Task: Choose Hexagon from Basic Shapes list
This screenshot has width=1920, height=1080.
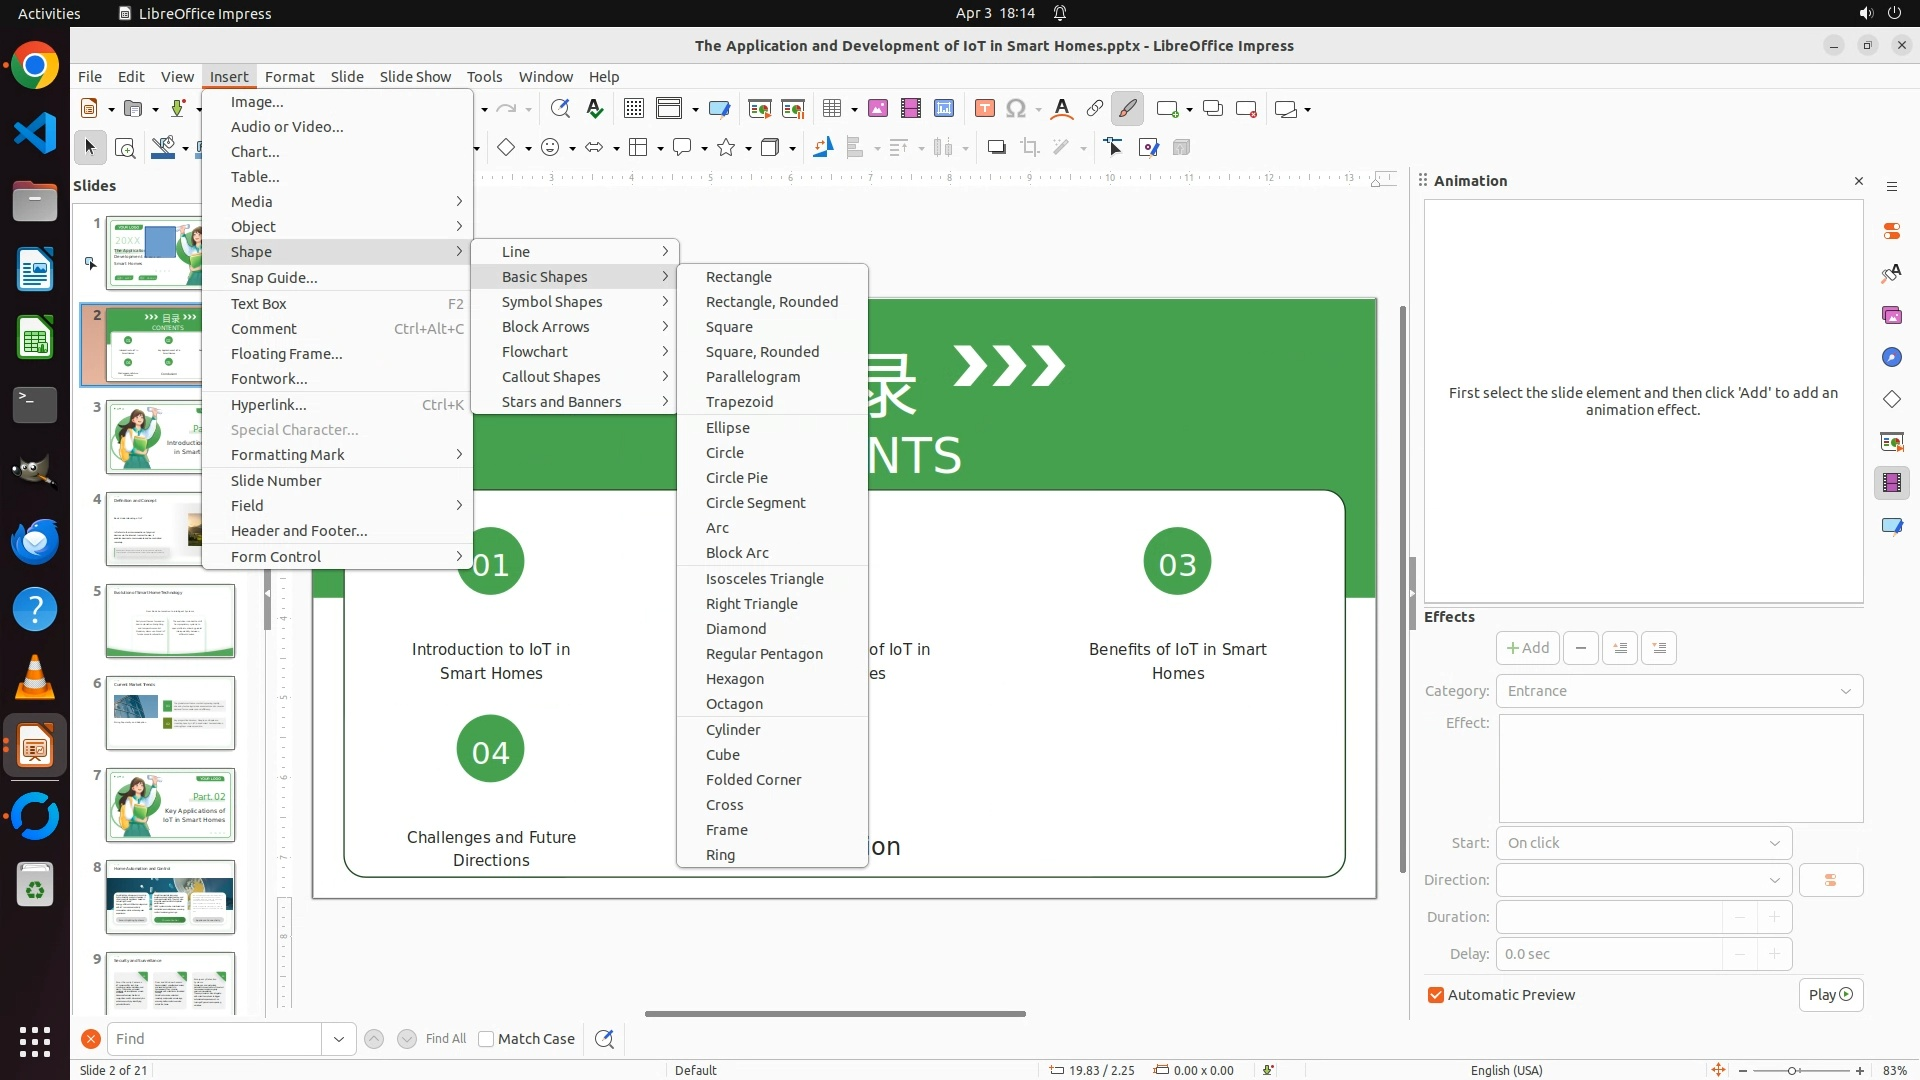Action: point(735,679)
